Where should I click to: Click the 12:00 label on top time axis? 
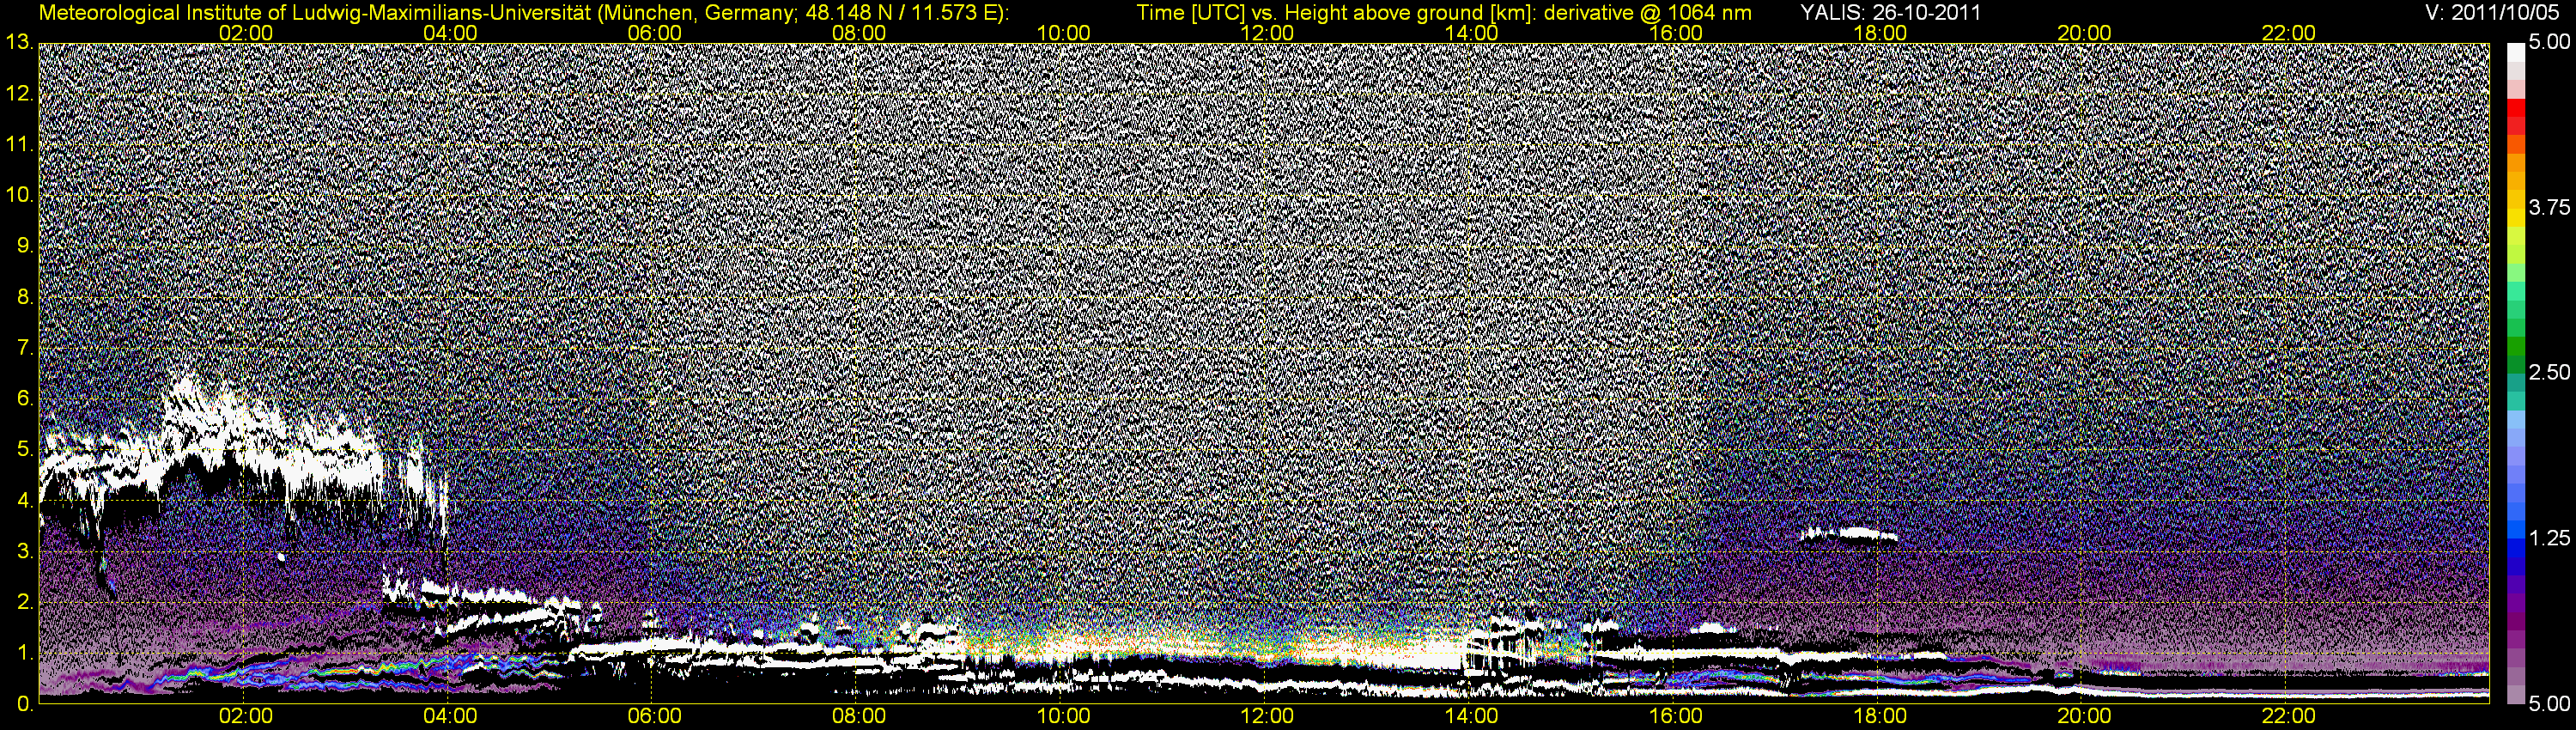coord(1267,33)
